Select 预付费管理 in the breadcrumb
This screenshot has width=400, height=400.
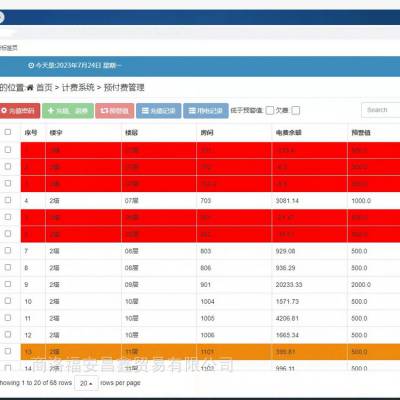124,88
